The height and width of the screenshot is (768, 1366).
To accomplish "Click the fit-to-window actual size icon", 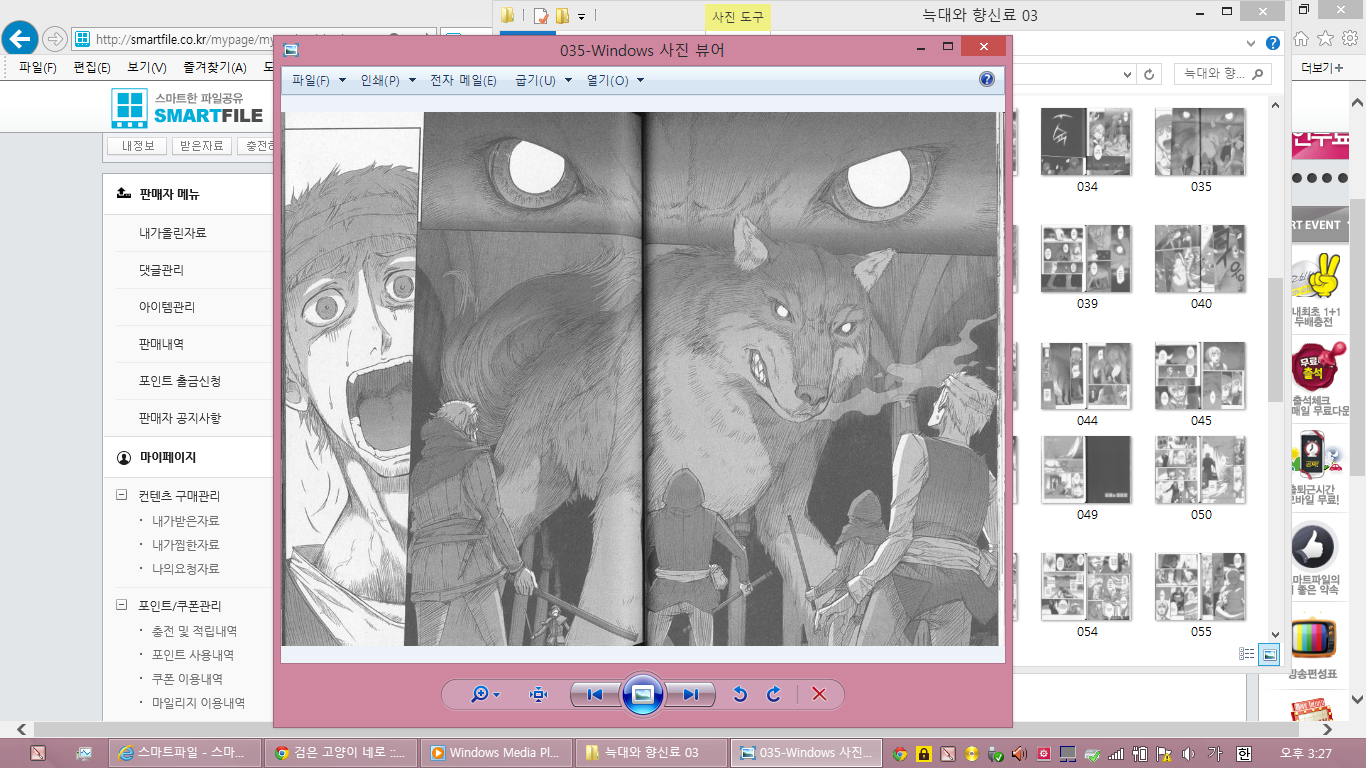I will click(539, 694).
